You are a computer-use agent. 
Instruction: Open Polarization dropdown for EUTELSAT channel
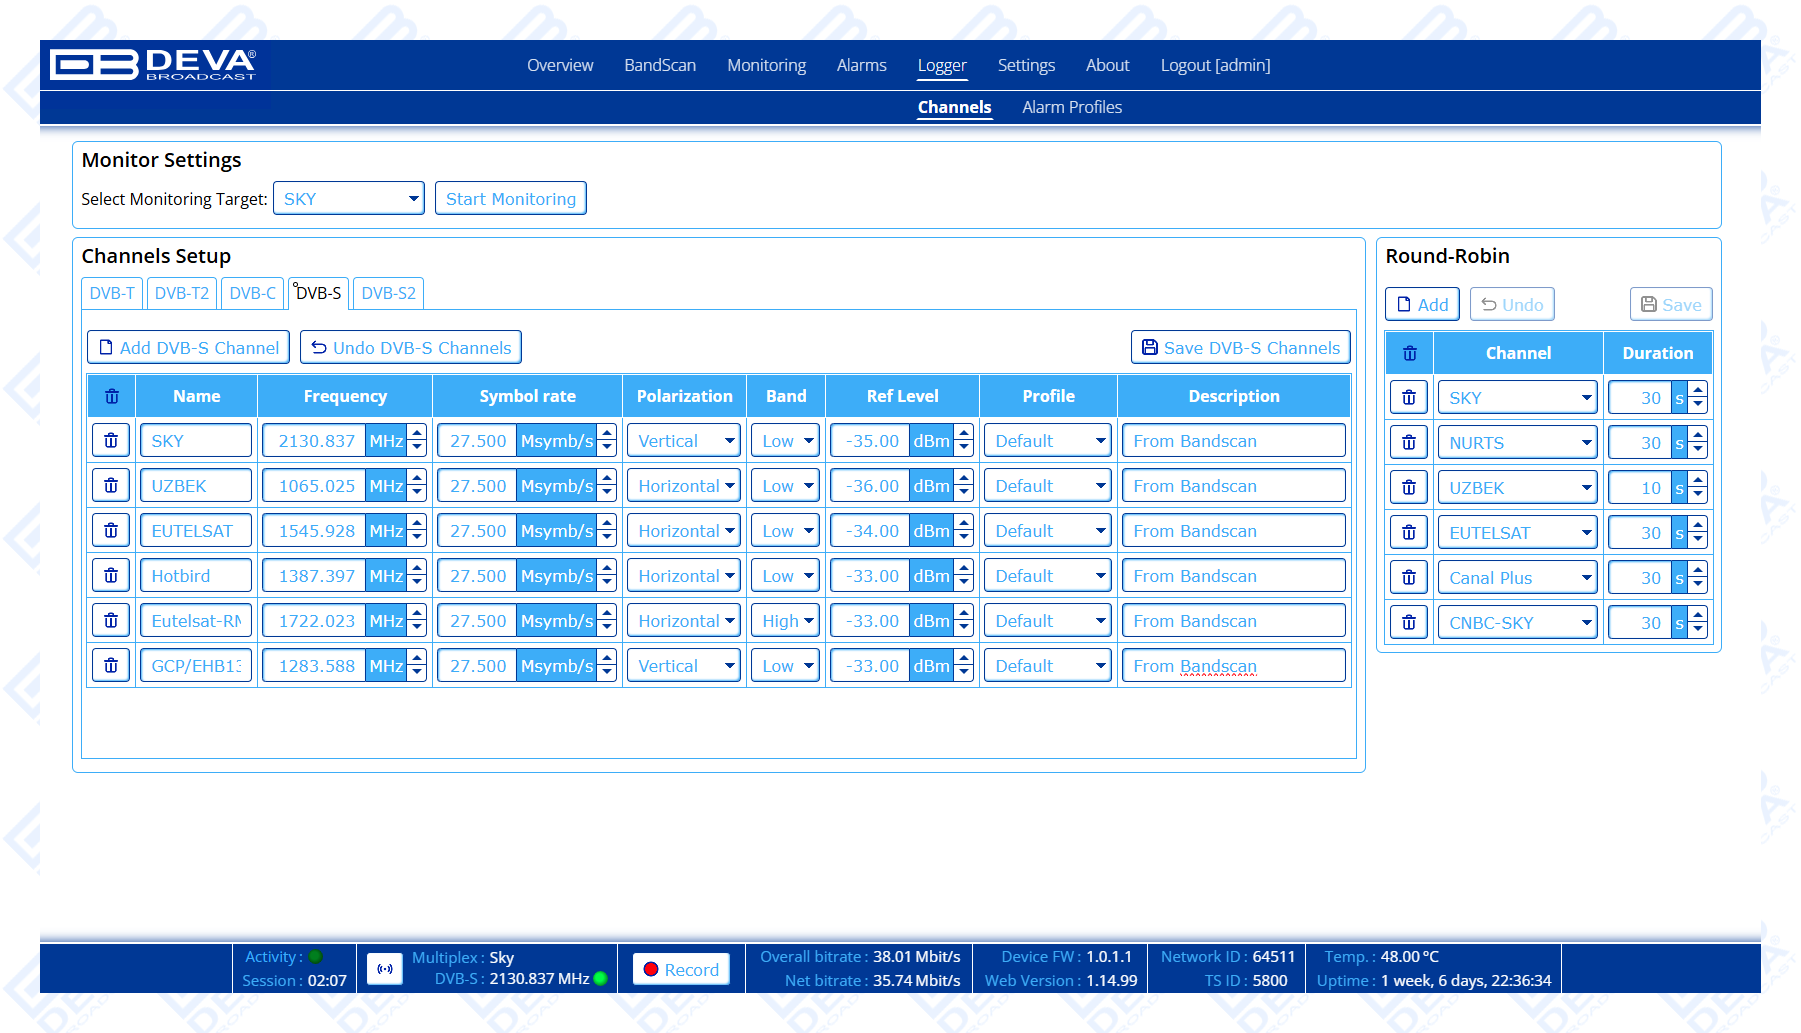click(x=684, y=531)
